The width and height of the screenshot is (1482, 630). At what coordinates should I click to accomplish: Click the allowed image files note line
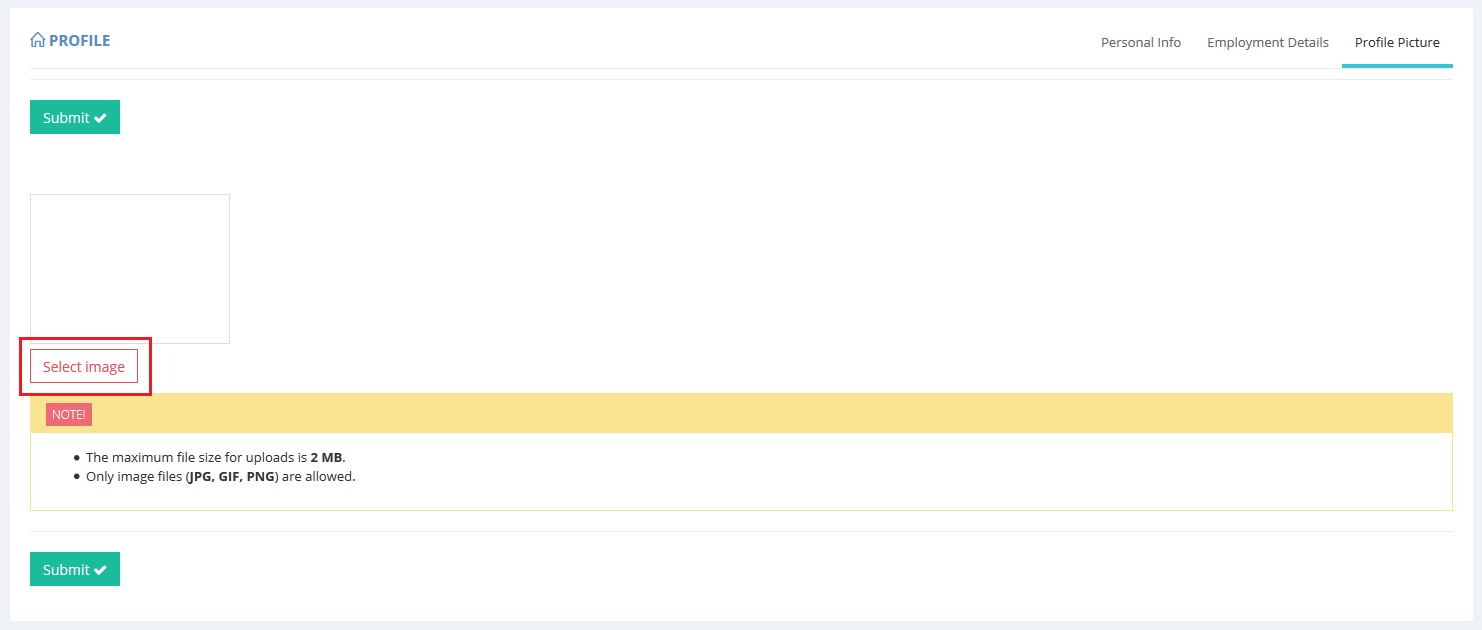220,477
